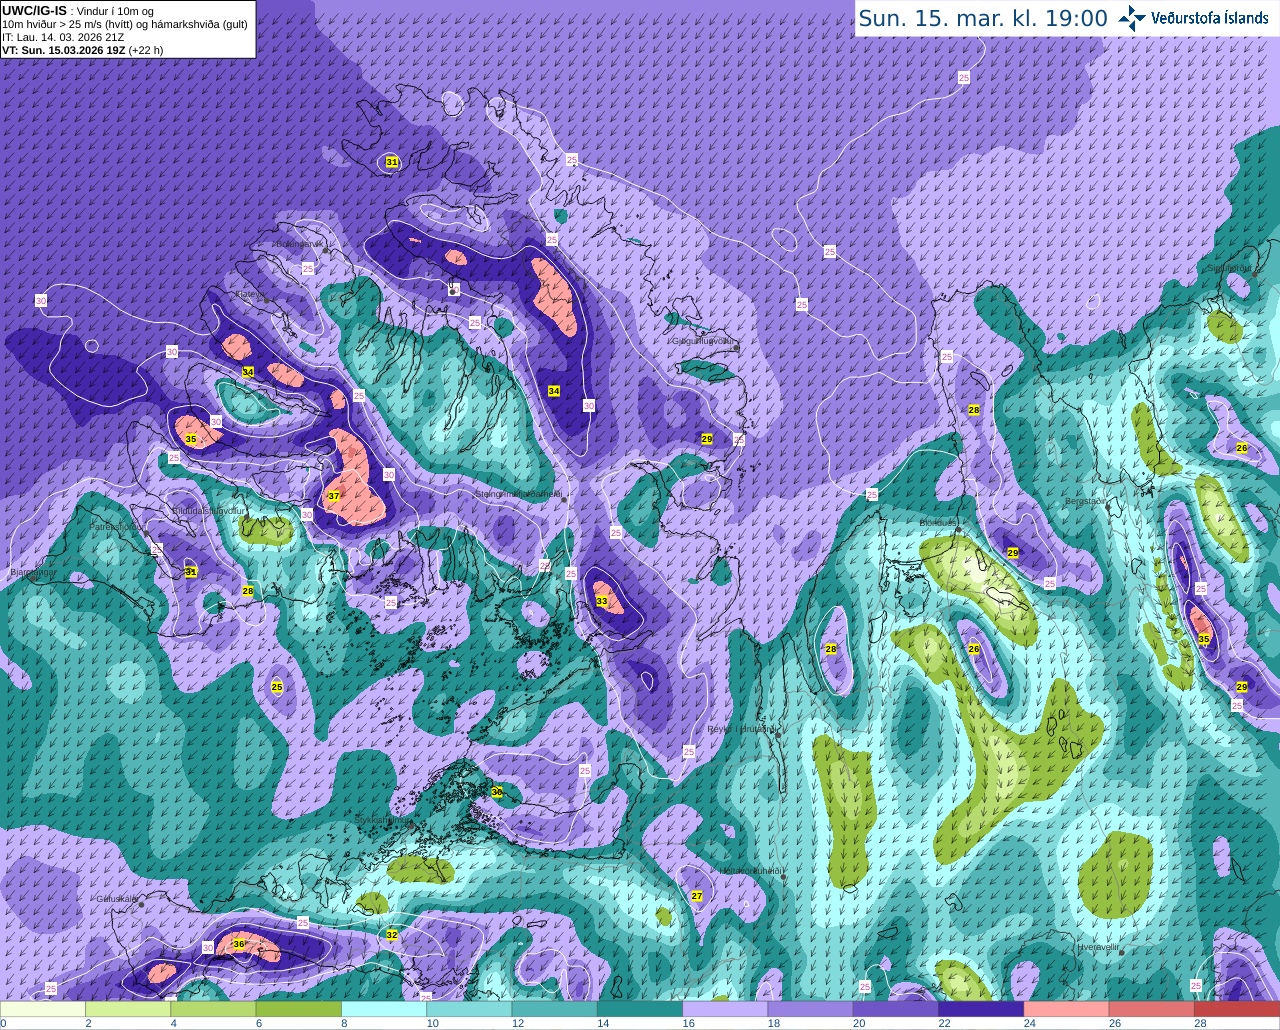Click the Gjögurflugvöllur station label
This screenshot has height=1030, width=1280.
click(x=705, y=341)
